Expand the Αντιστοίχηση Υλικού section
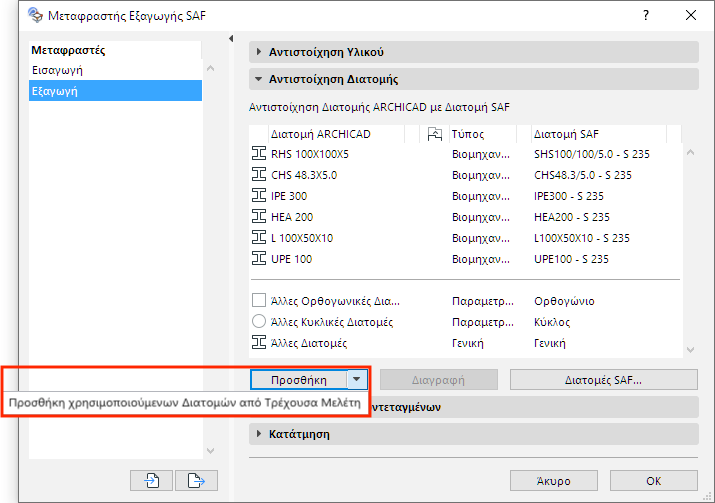The height and width of the screenshot is (503, 715). (259, 52)
